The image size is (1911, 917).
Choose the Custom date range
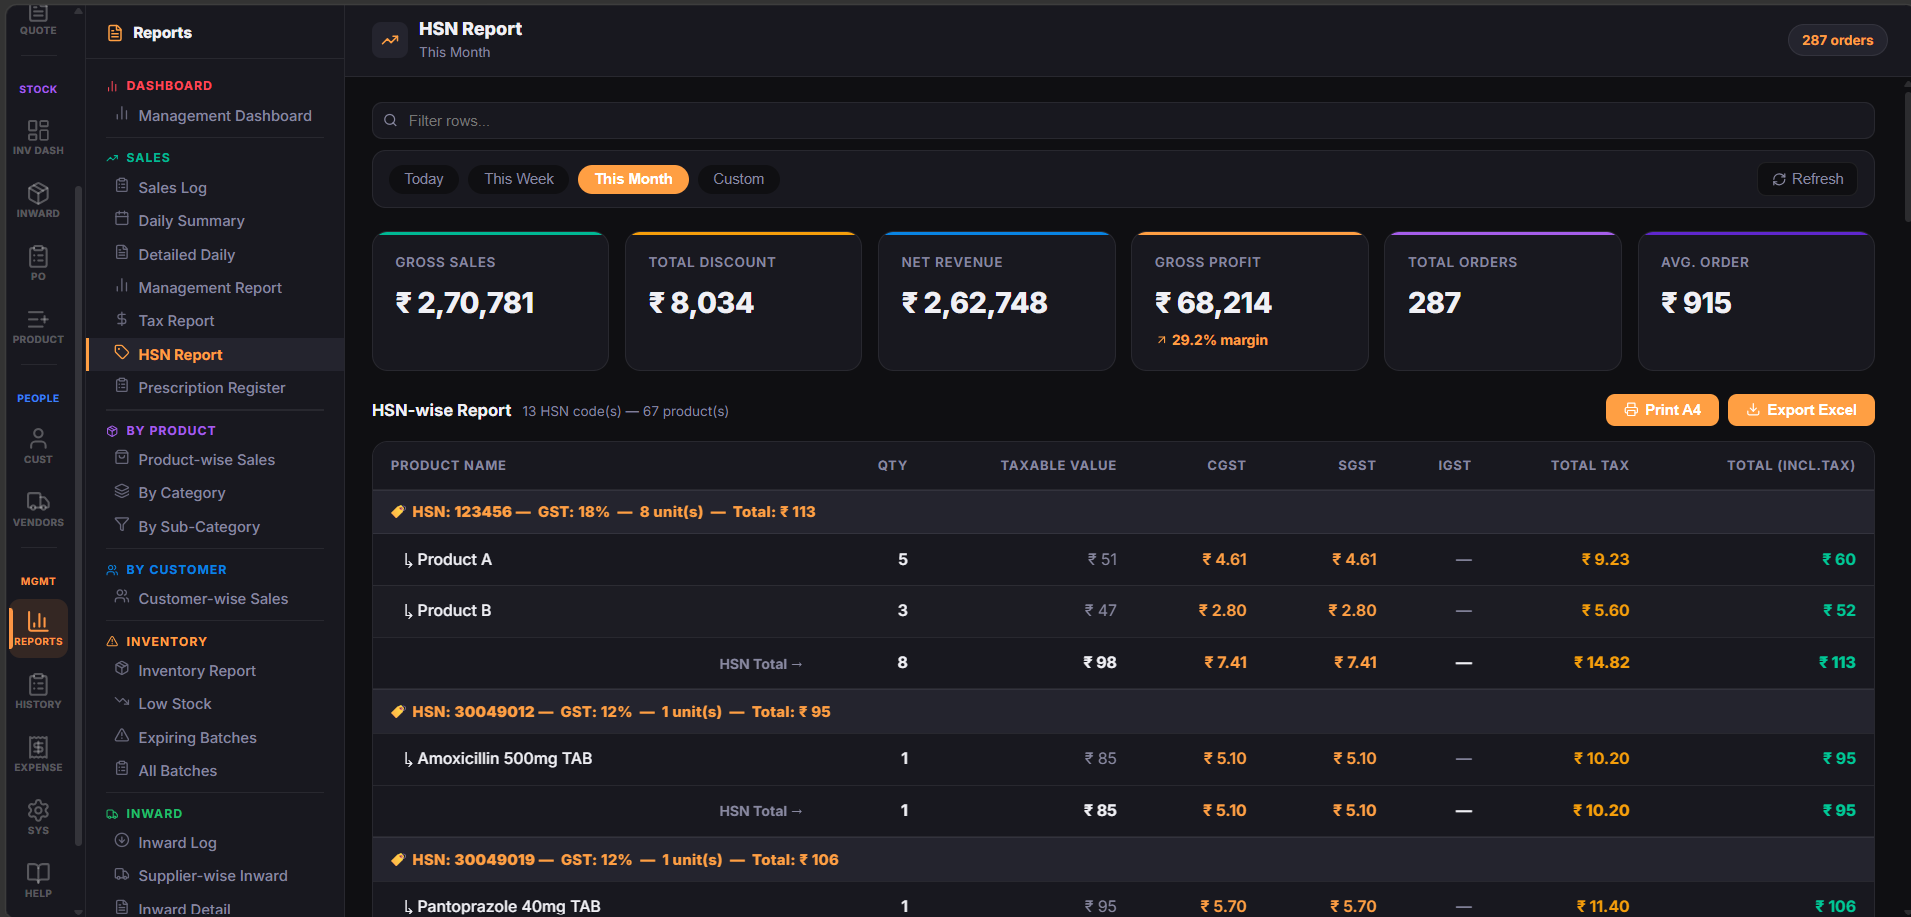point(738,179)
